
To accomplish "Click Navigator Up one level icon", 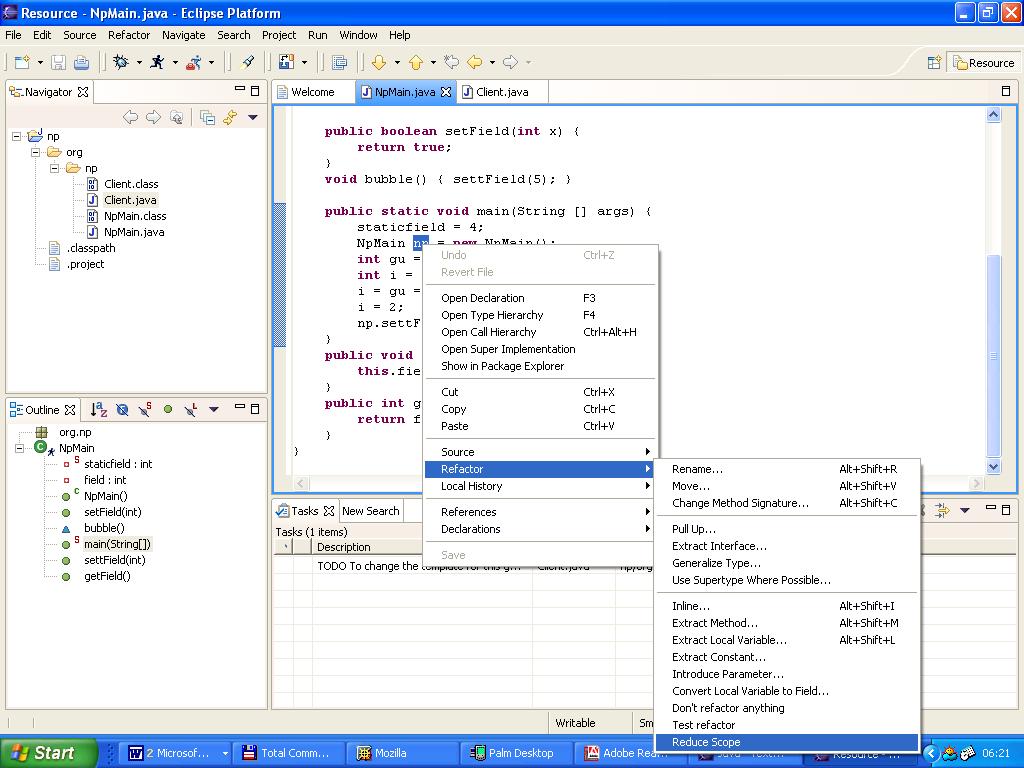I will pos(176,117).
